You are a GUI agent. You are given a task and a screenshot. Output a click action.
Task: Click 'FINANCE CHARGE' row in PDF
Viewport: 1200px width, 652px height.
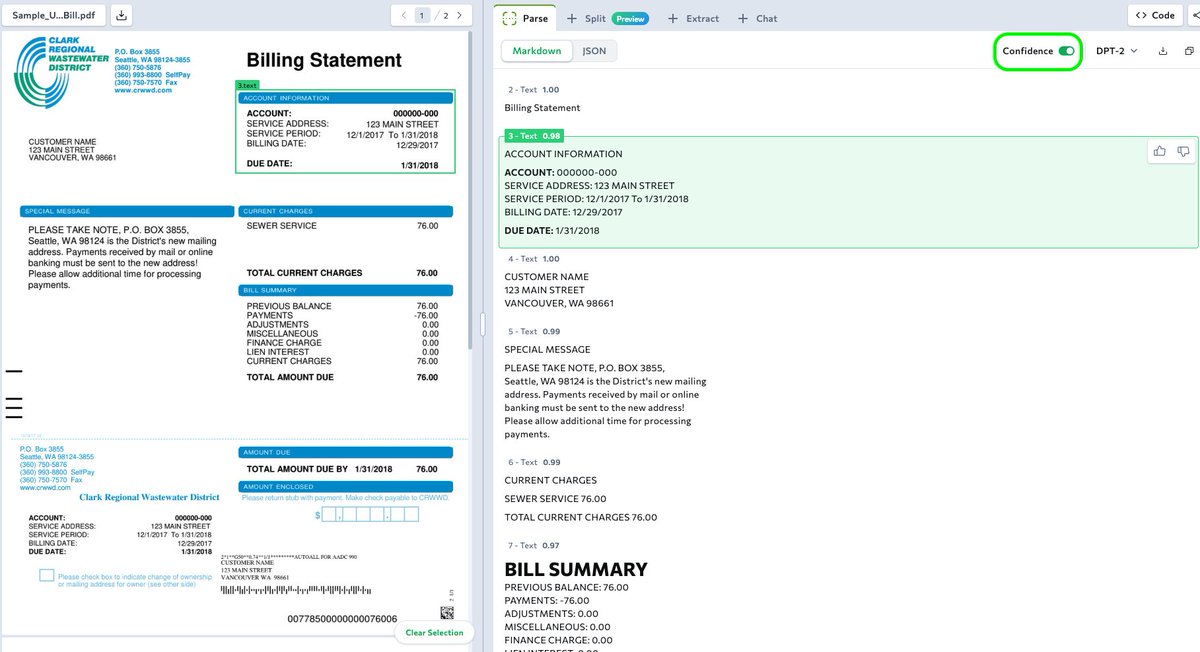point(342,343)
